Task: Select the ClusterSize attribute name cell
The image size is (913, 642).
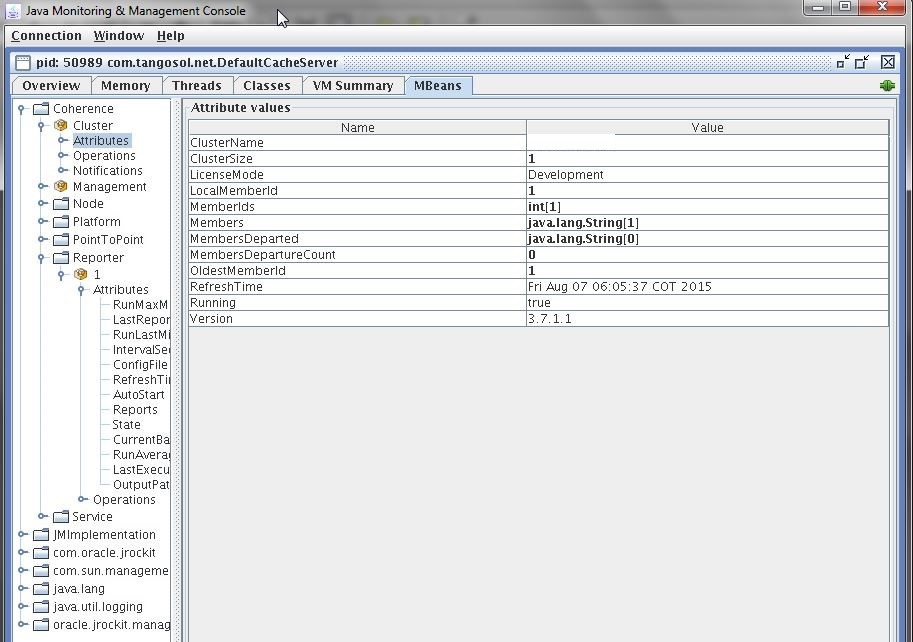Action: [x=358, y=158]
